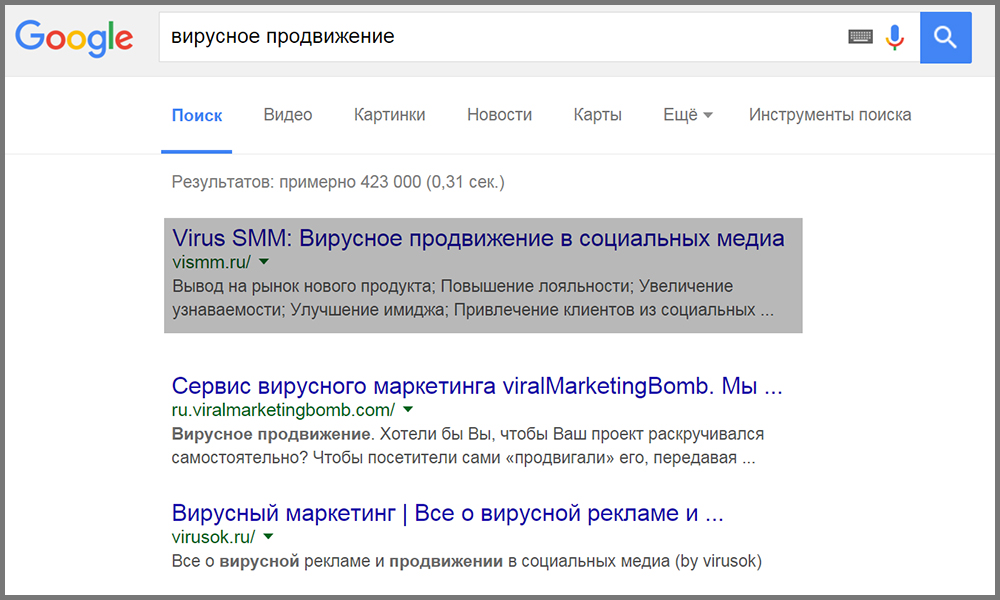This screenshot has width=1000, height=600.
Task: Expand the dropdown arrow next to vismm.ru/
Action: tap(264, 261)
